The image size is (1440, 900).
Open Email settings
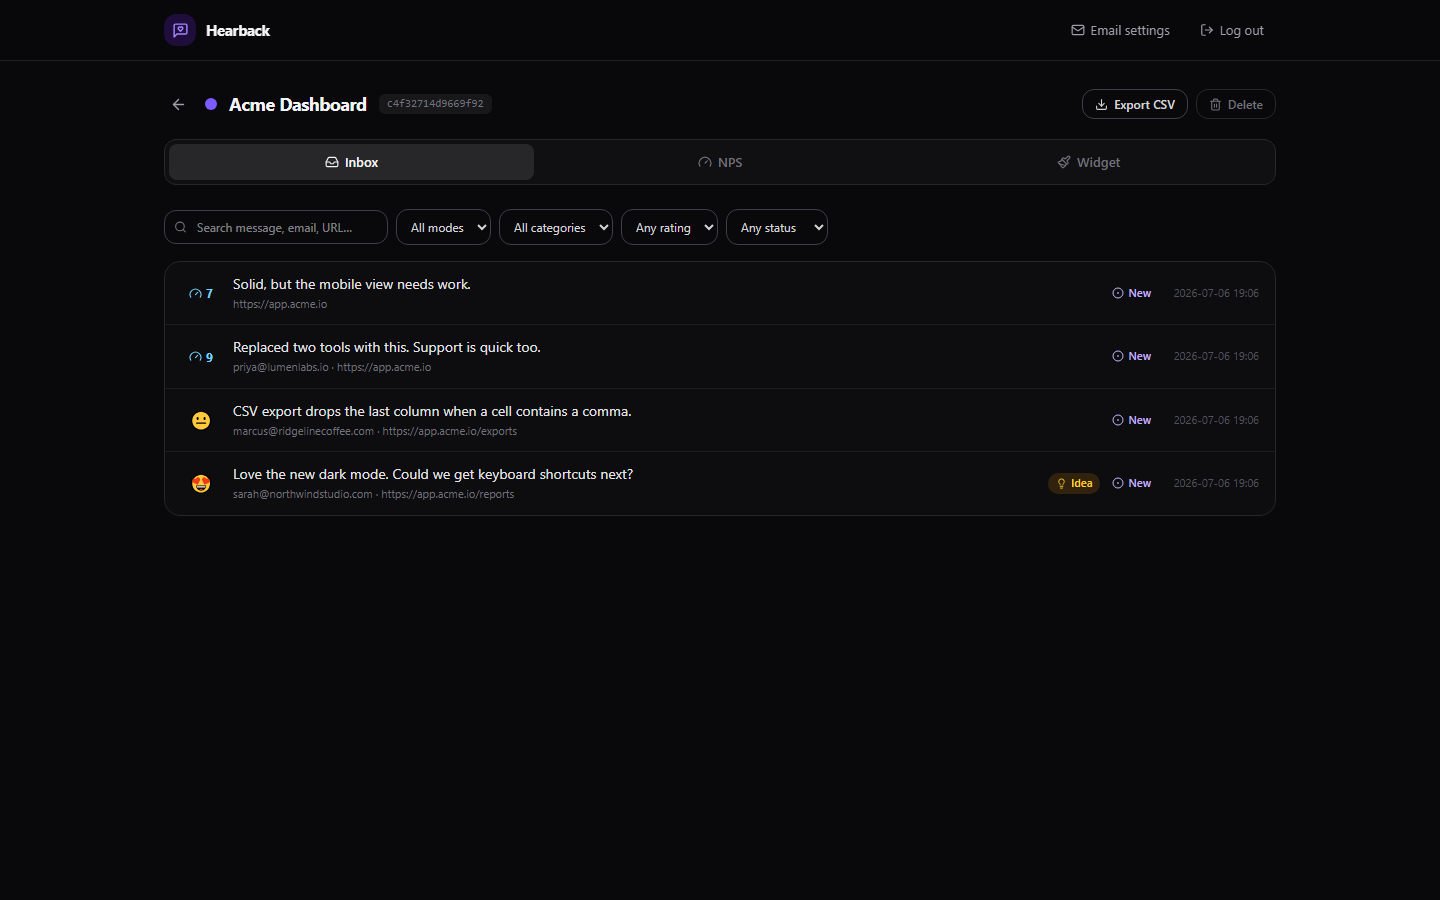pyautogui.click(x=1120, y=31)
